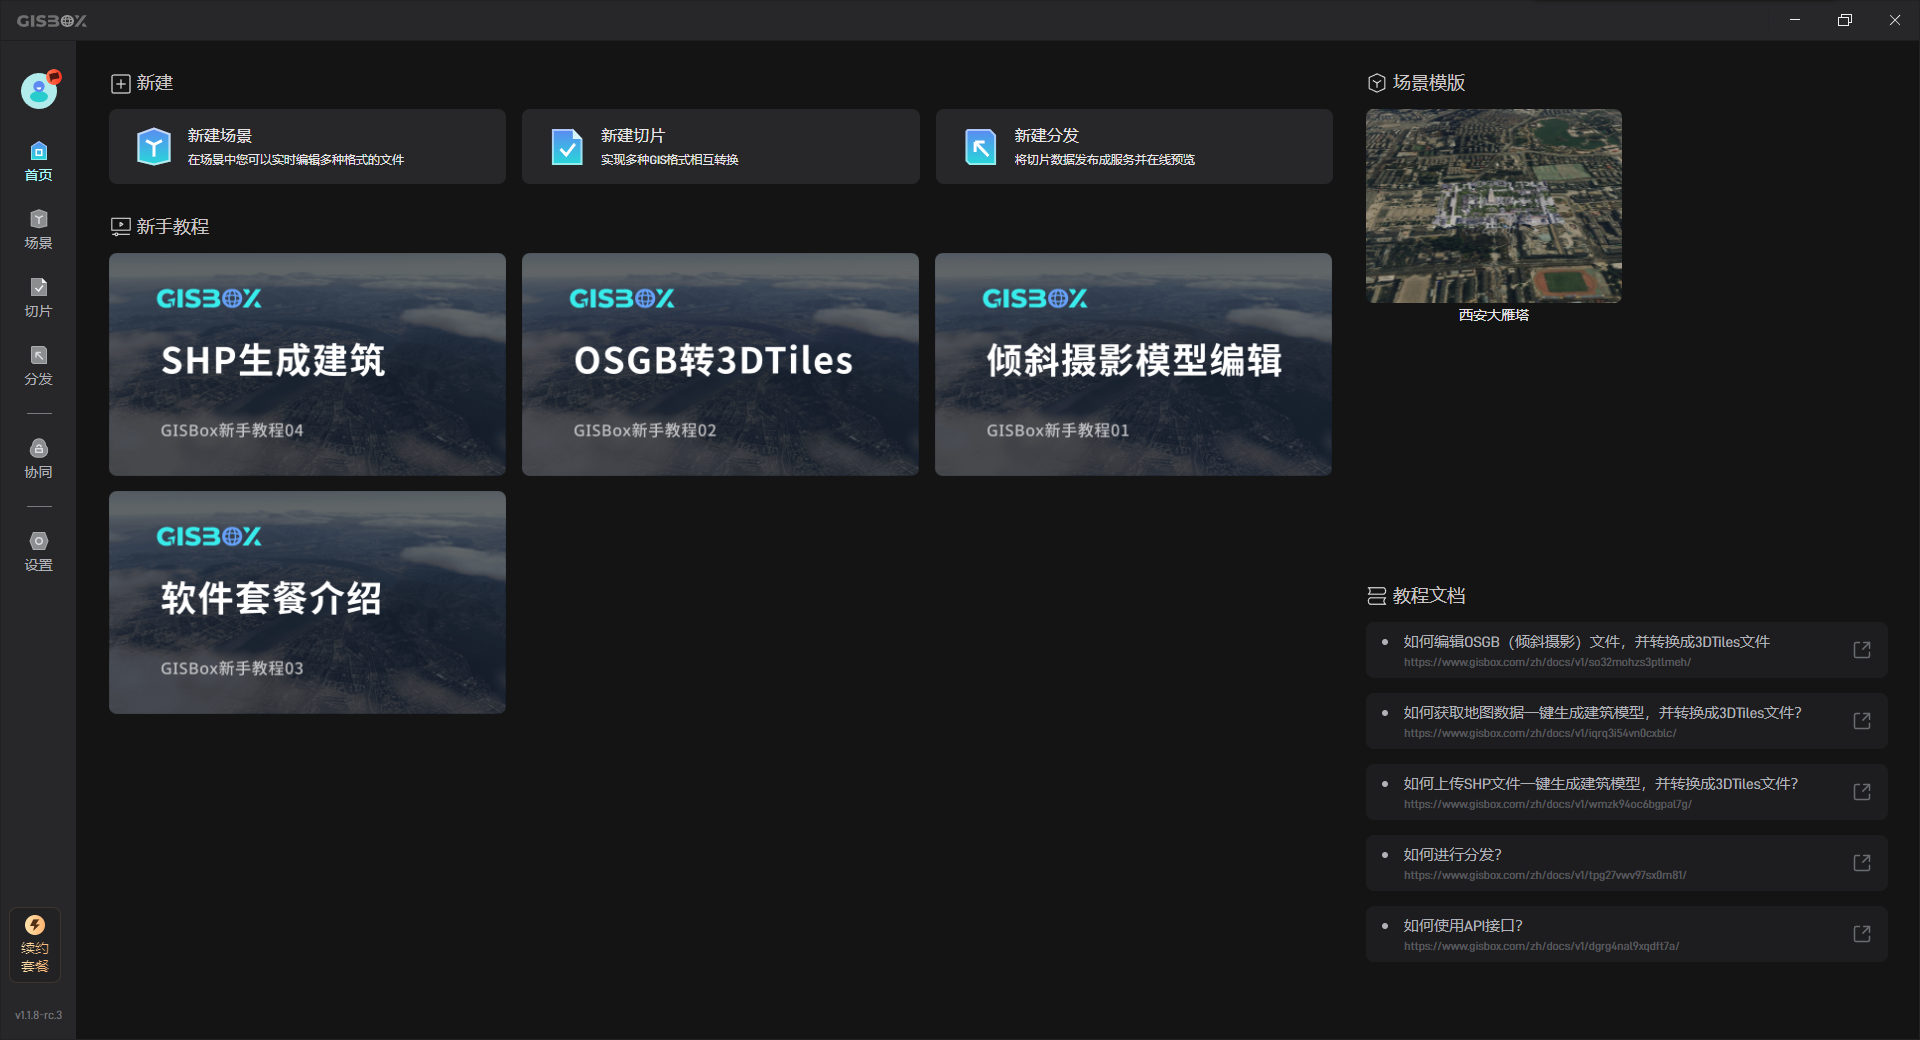Click the GISBox新手教程04 caption
The width and height of the screenshot is (1920, 1040).
pos(232,431)
